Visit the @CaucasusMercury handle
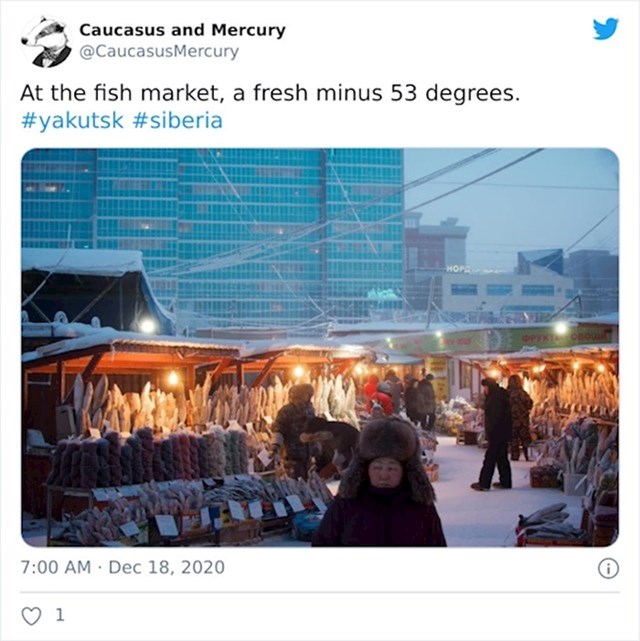Viewport: 640px width, 641px height. 159,52
